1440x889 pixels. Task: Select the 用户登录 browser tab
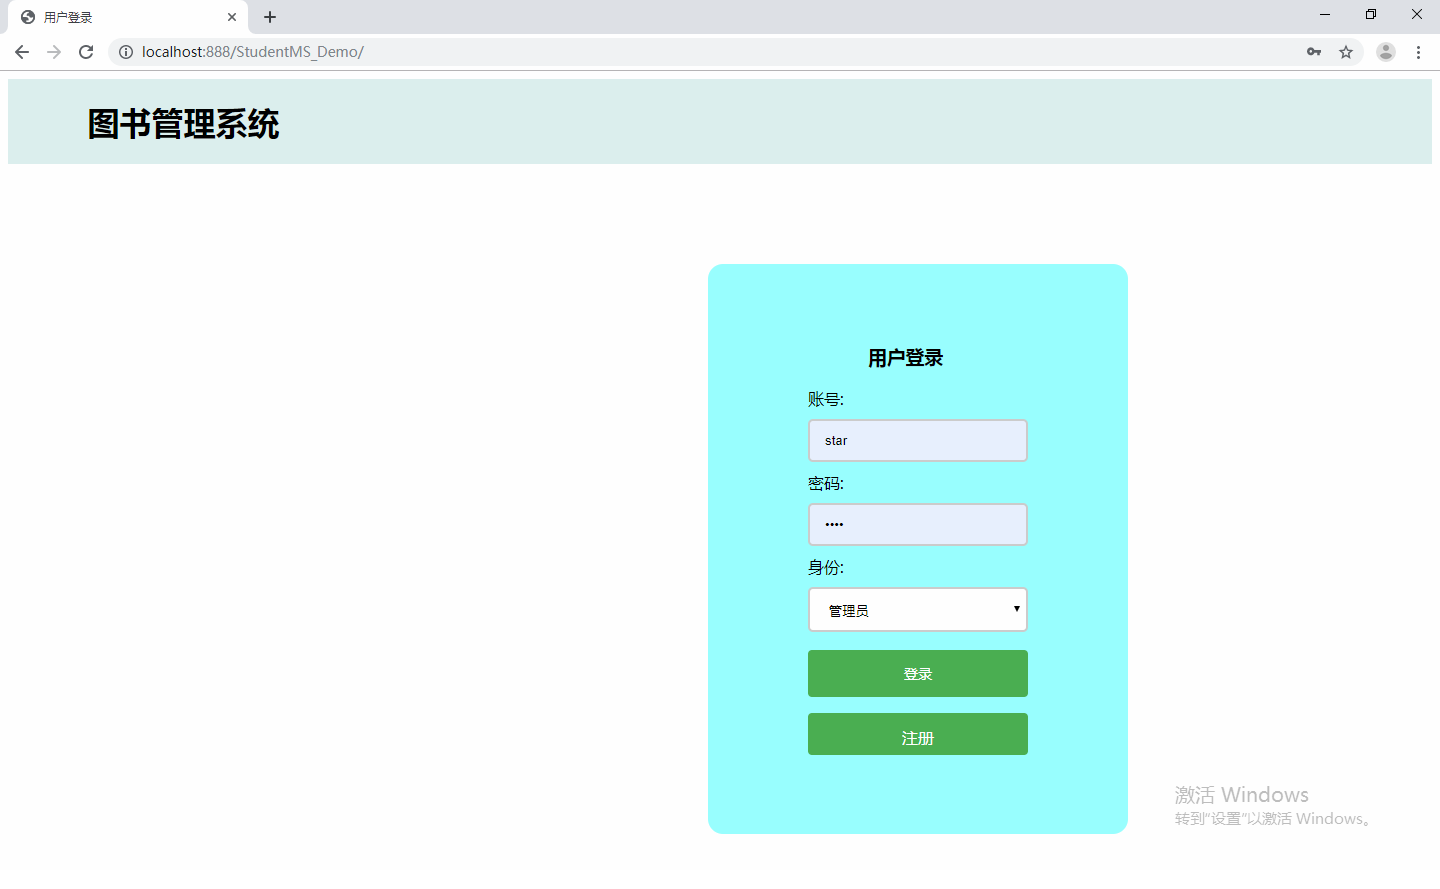(128, 17)
